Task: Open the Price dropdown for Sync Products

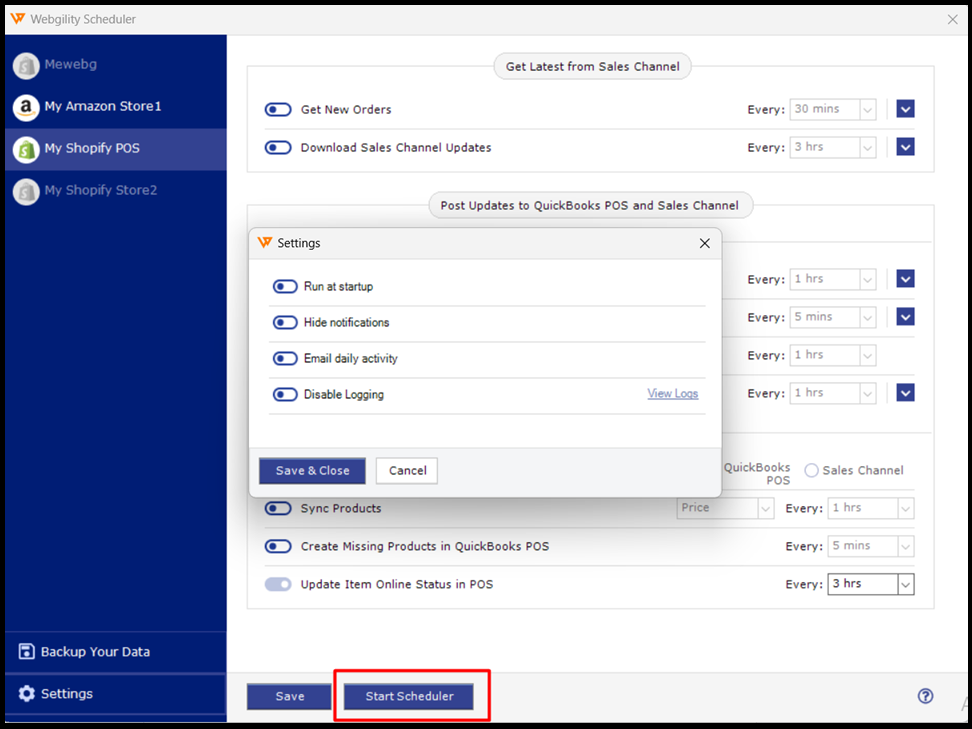Action: pyautogui.click(x=725, y=508)
